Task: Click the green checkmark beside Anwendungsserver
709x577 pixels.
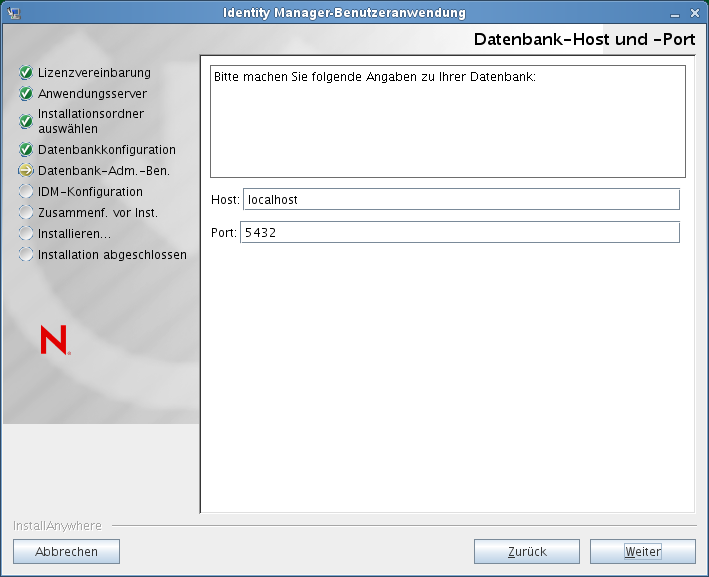Action: coord(26,94)
